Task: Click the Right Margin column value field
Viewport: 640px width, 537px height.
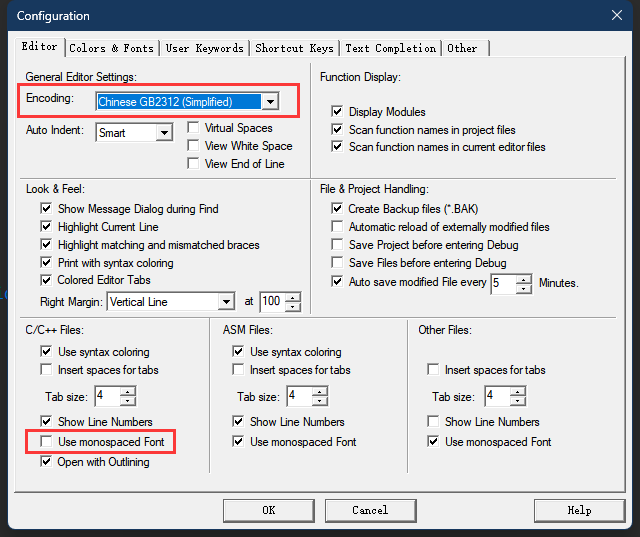Action: (273, 302)
